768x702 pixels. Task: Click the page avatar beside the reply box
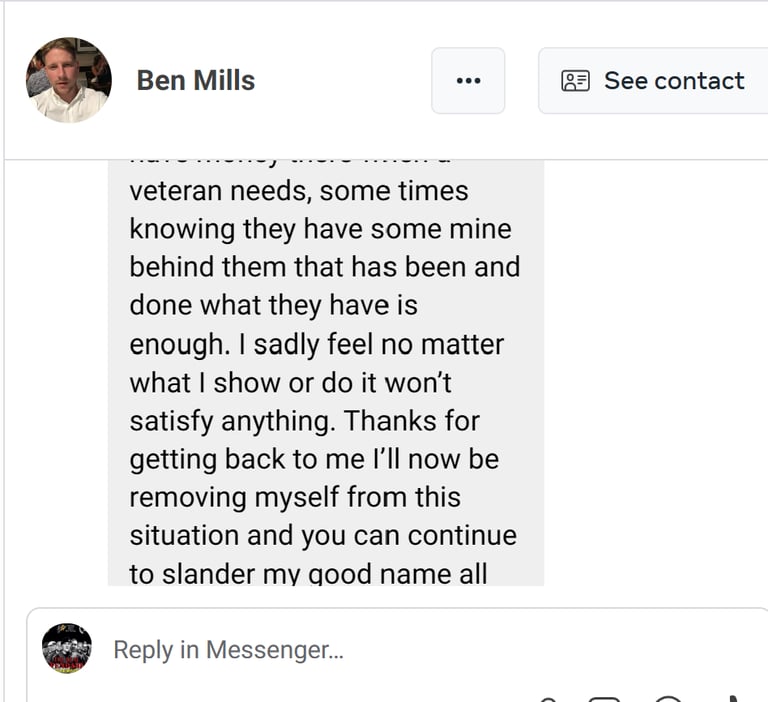(67, 648)
